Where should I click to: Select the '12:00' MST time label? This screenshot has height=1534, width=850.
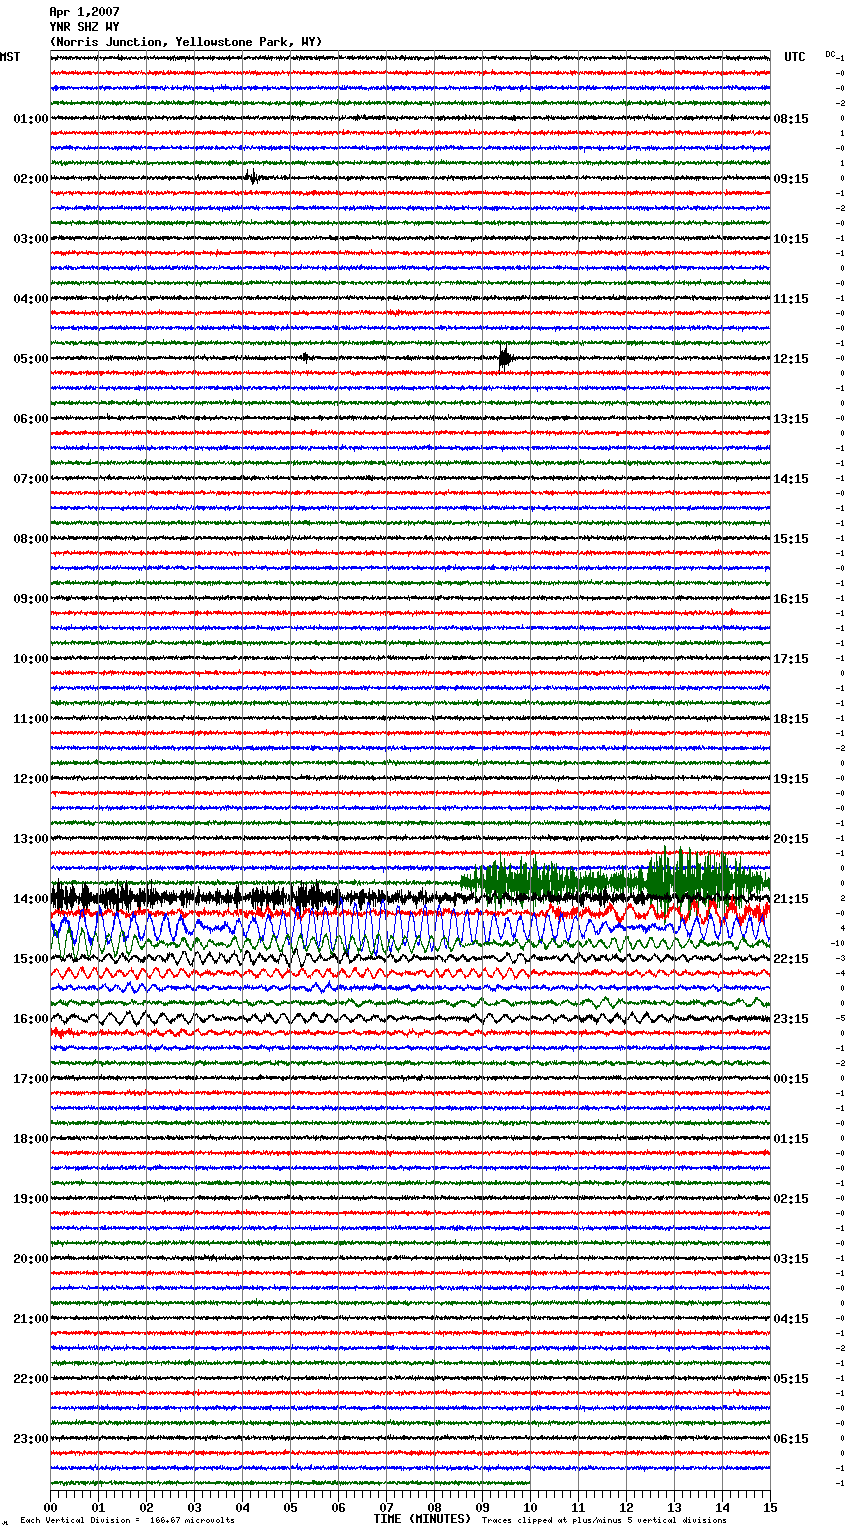pyautogui.click(x=31, y=779)
